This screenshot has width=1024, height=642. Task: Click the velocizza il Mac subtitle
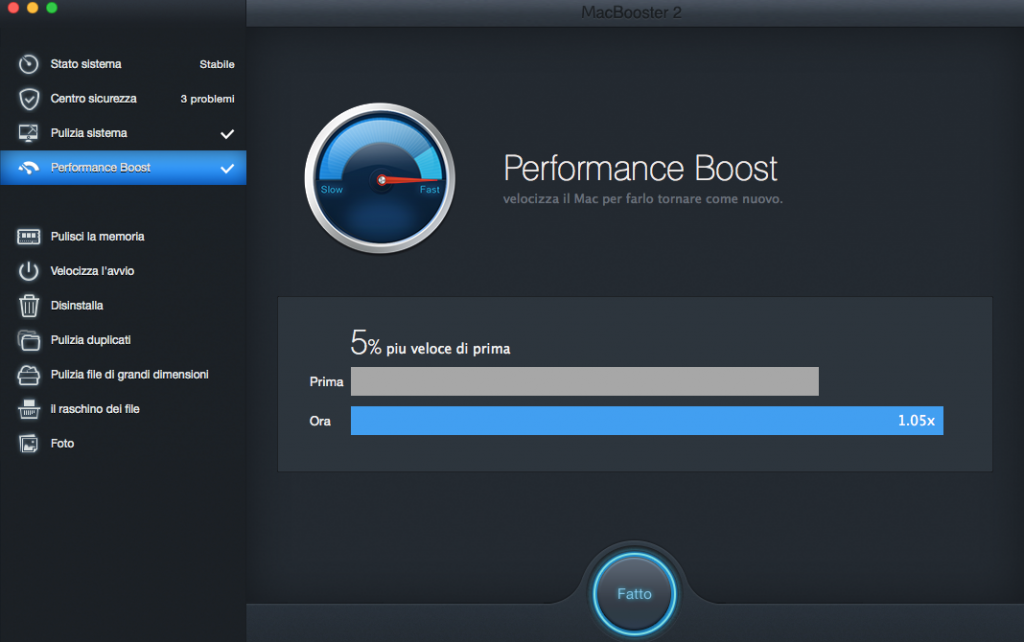[643, 199]
